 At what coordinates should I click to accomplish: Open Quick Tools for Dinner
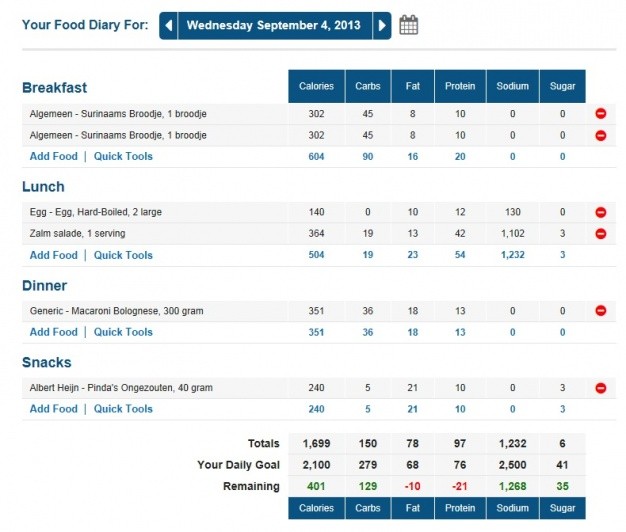click(x=123, y=332)
